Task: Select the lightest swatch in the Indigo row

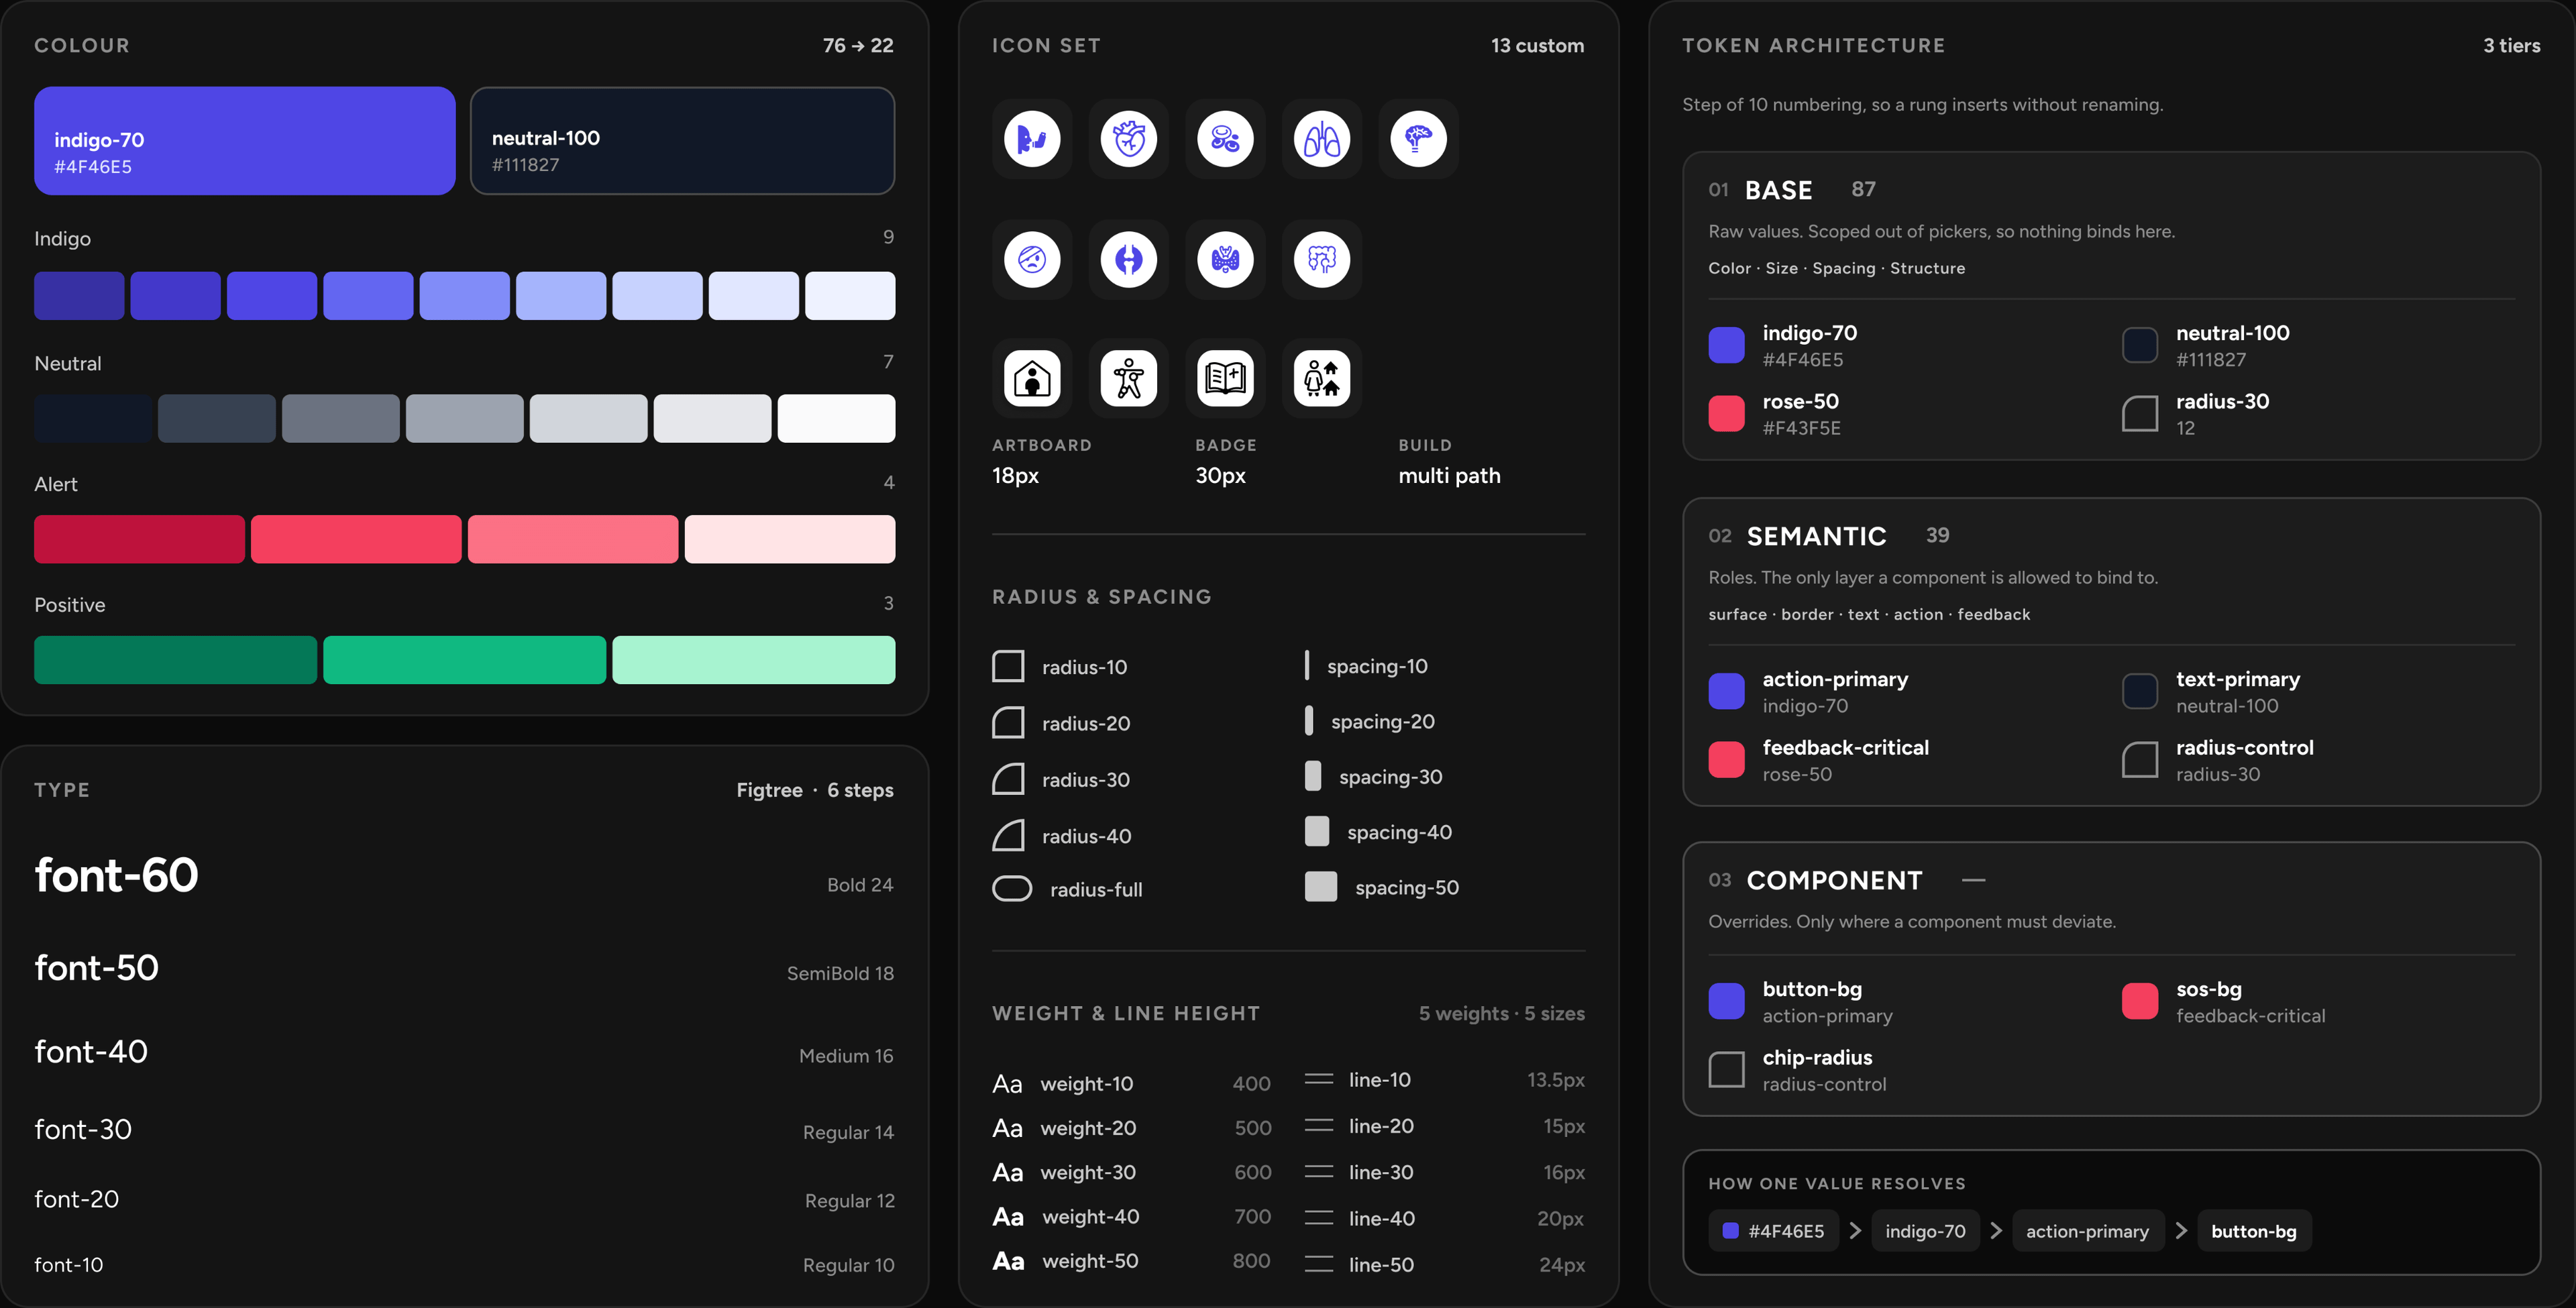Action: 850,296
